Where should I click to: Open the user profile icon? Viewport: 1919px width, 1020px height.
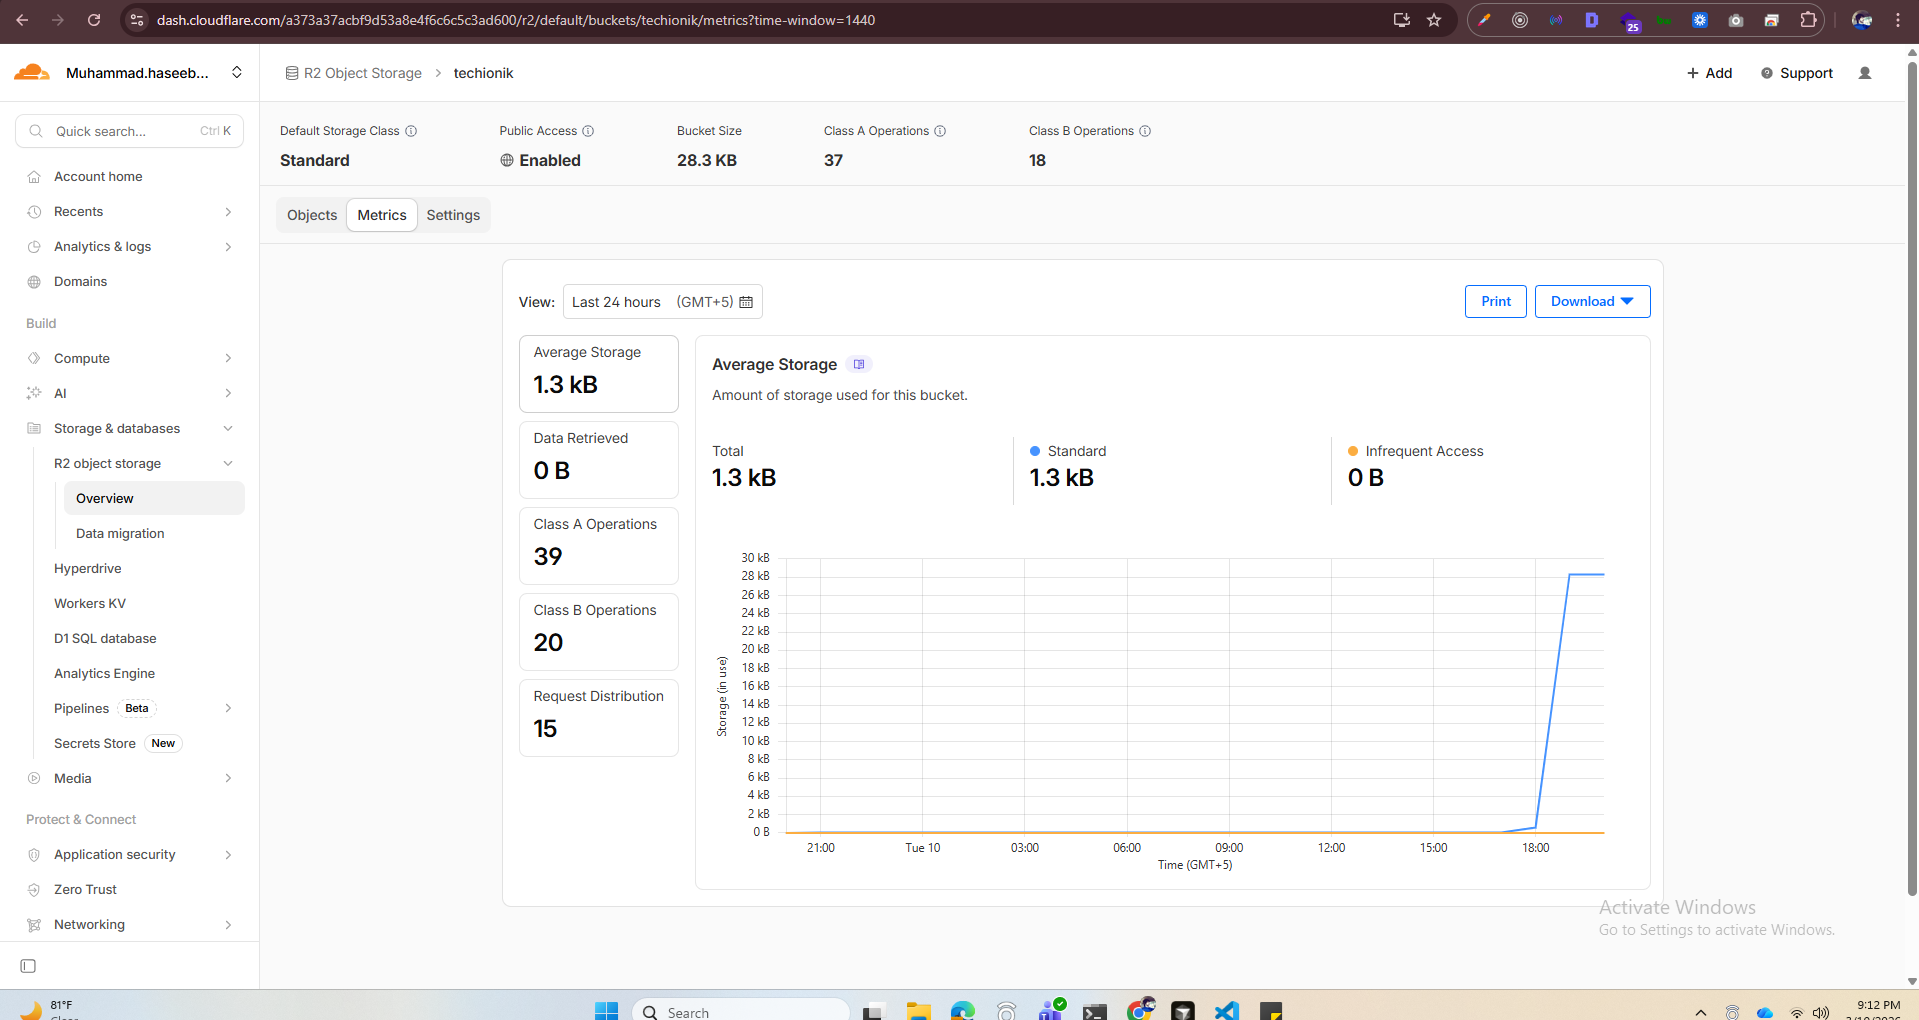1865,73
